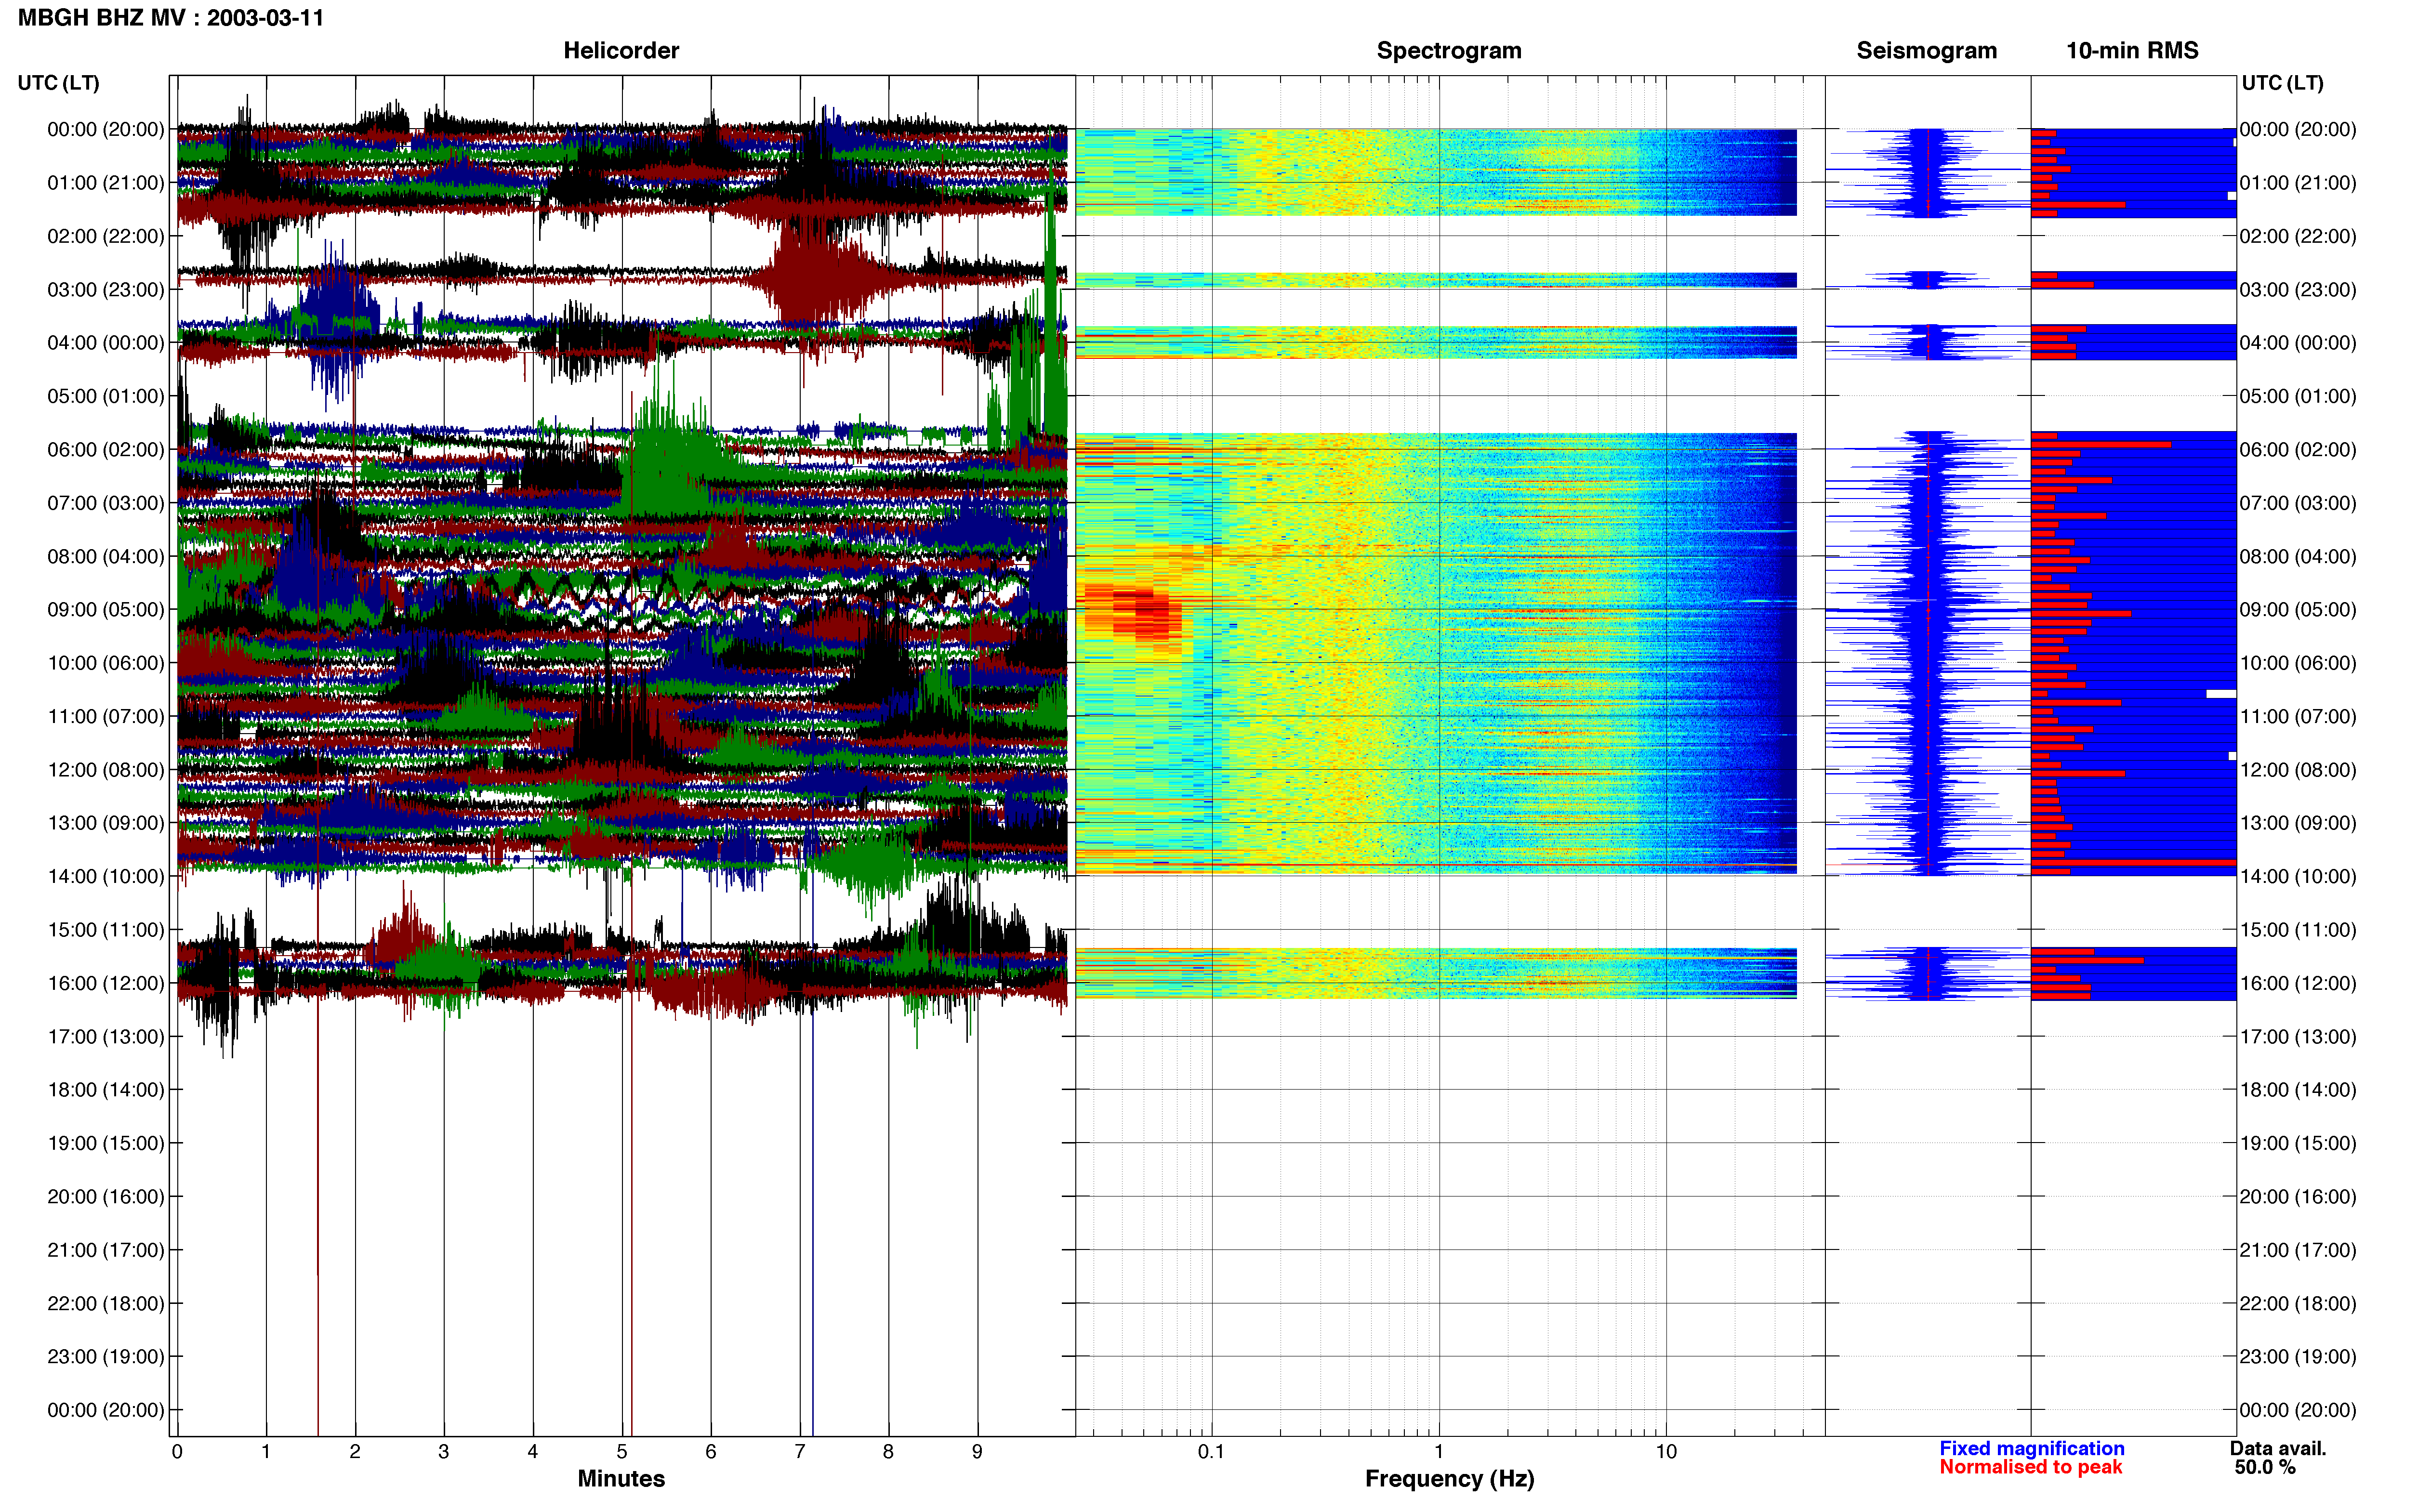Click the '1' frequency tick label on spectrogram
Viewport: 2418px width, 1512px height.
pyautogui.click(x=1439, y=1451)
